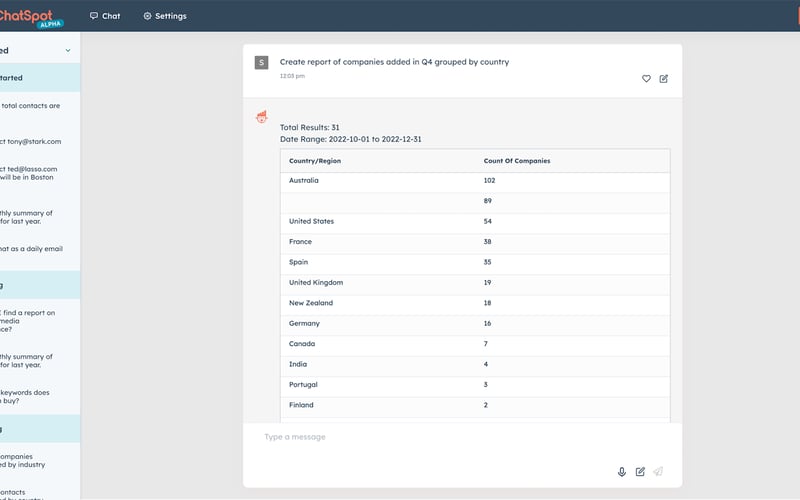
Task: Select the sidebar prompt about total contacts
Action: 30,106
